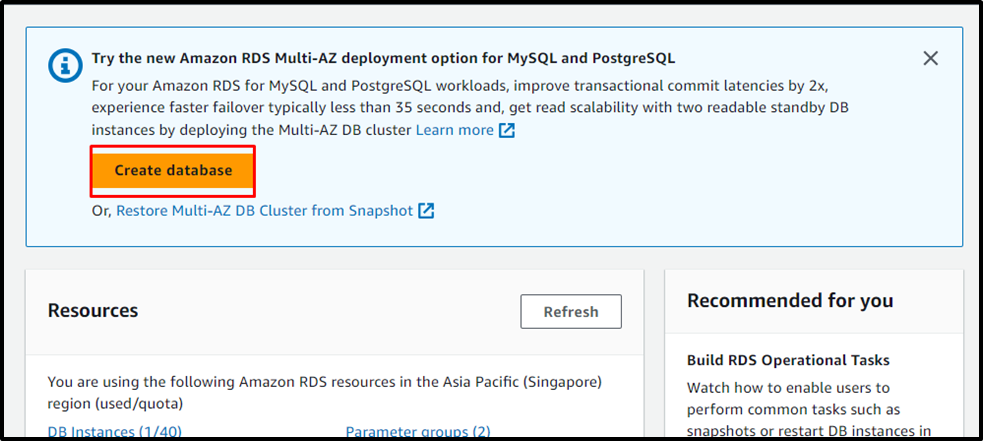983x441 pixels.
Task: Click the Recommended for you heading
Action: click(790, 301)
